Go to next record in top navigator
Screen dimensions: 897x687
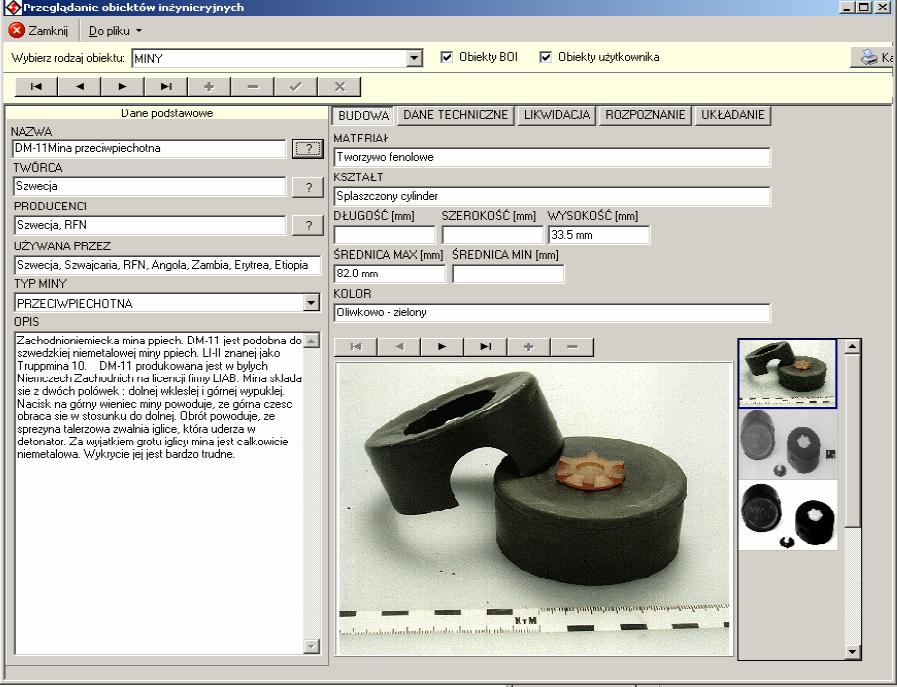(x=122, y=86)
